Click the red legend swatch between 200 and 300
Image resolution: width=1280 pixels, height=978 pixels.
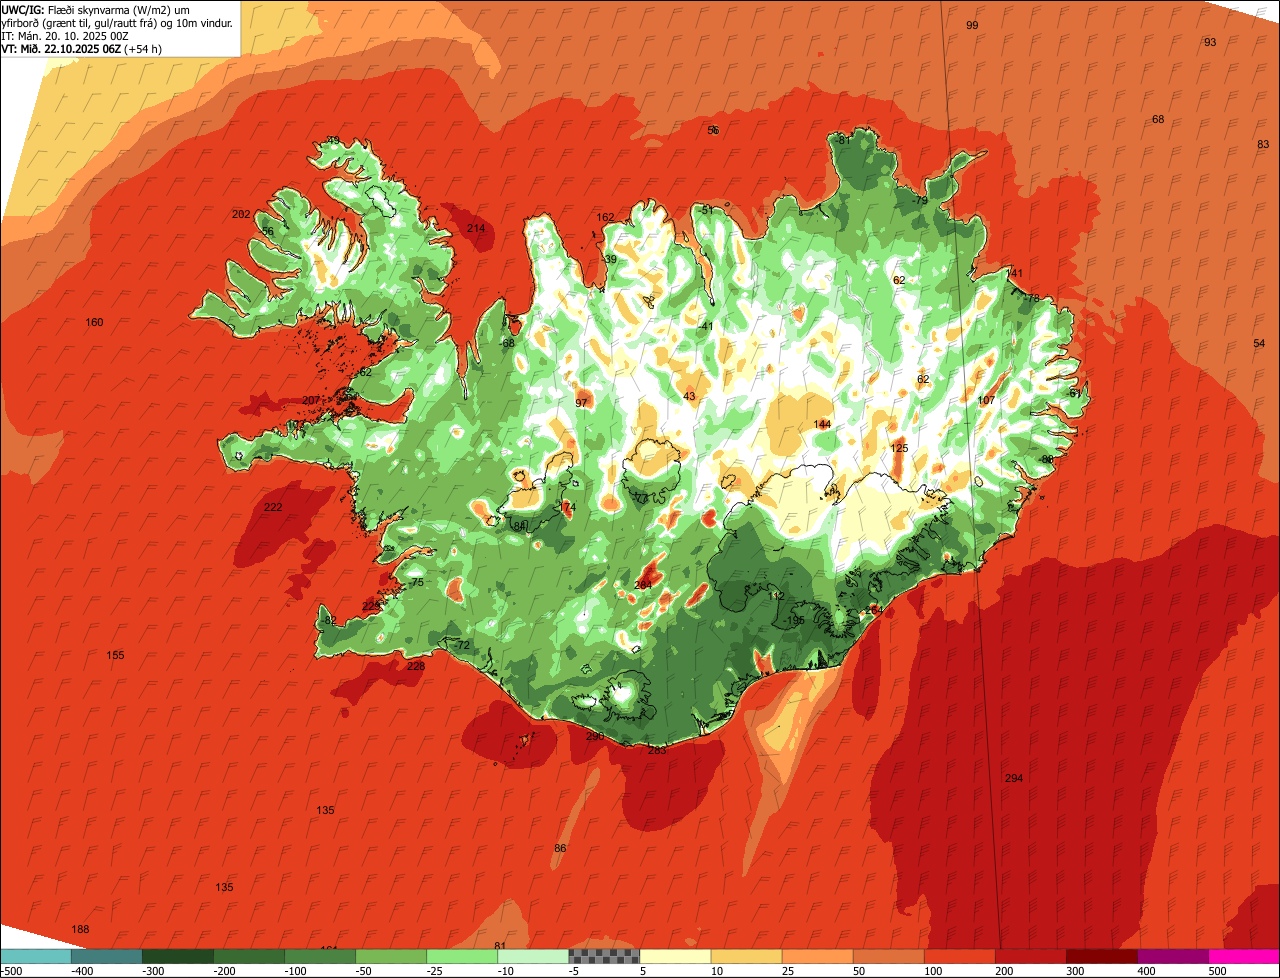1030,957
